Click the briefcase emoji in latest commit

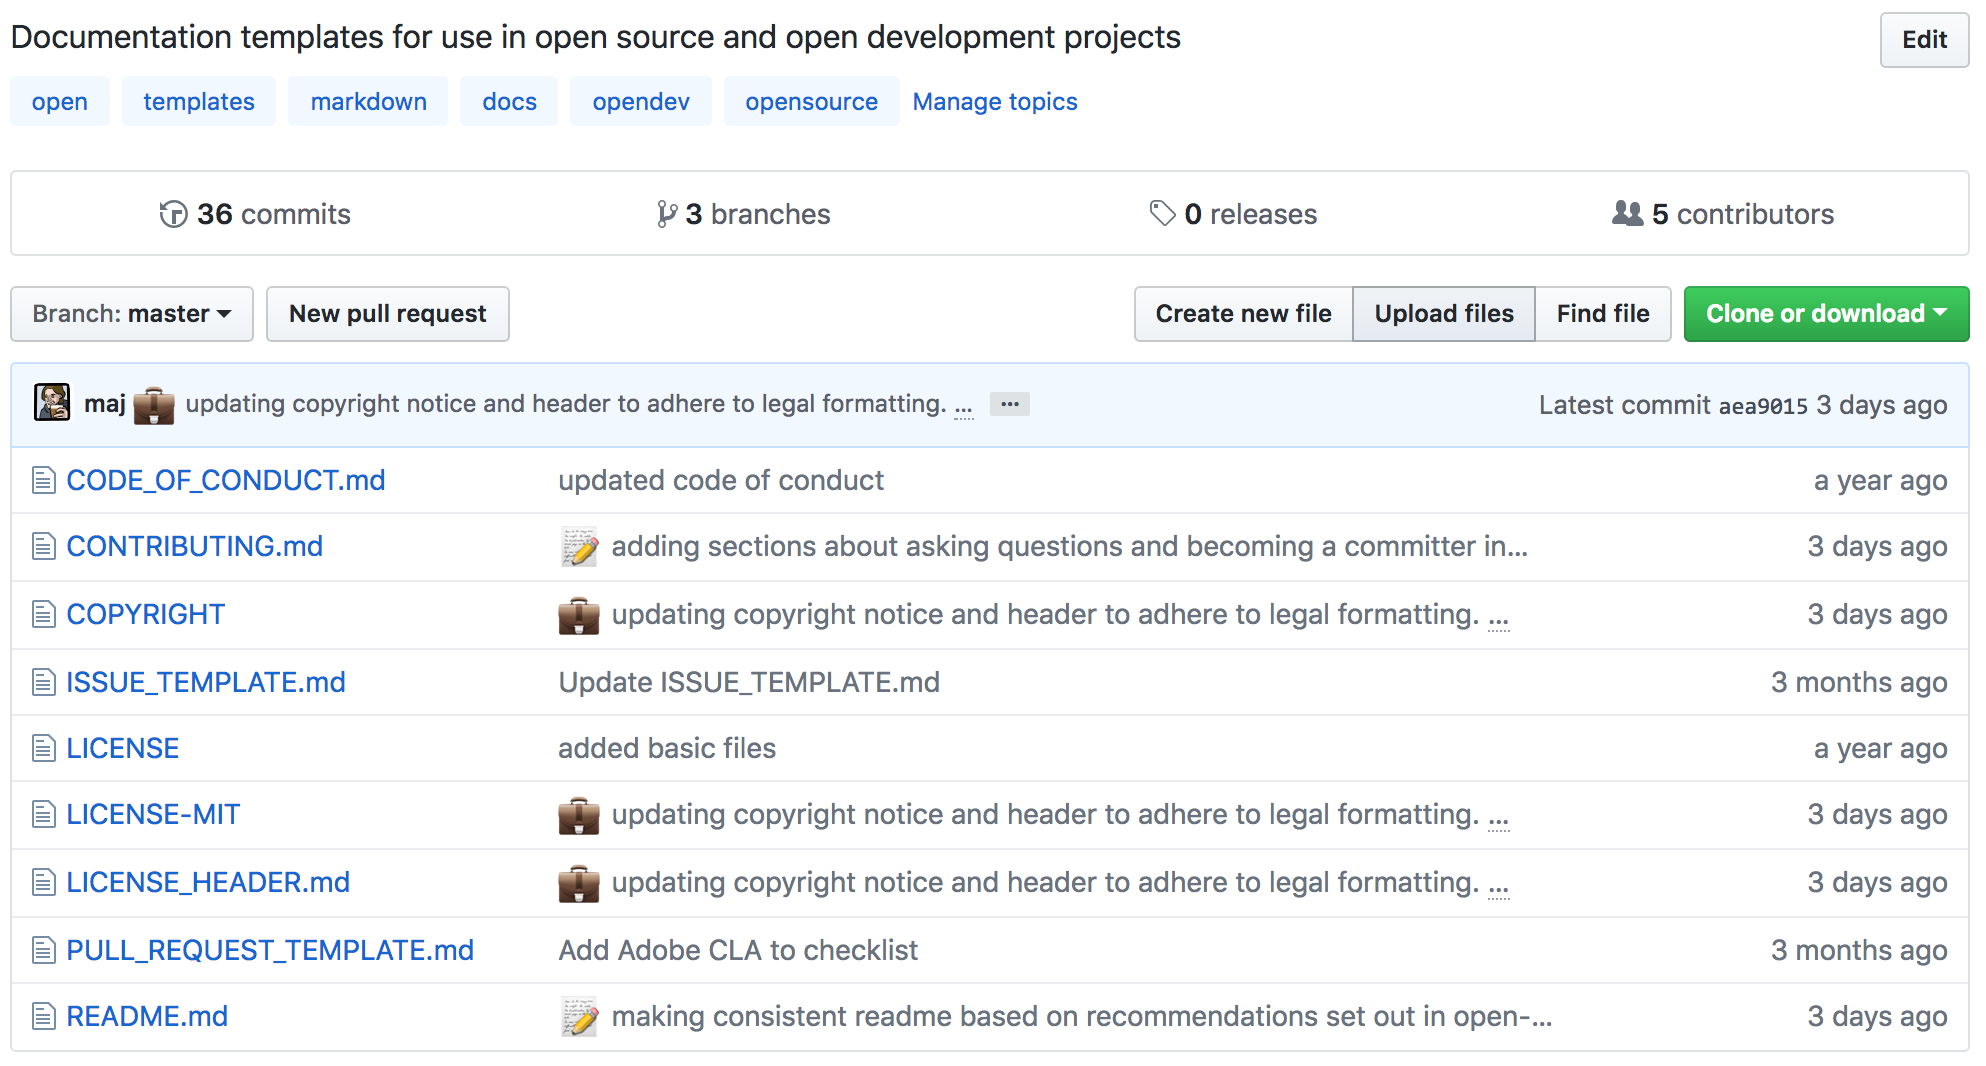[153, 407]
